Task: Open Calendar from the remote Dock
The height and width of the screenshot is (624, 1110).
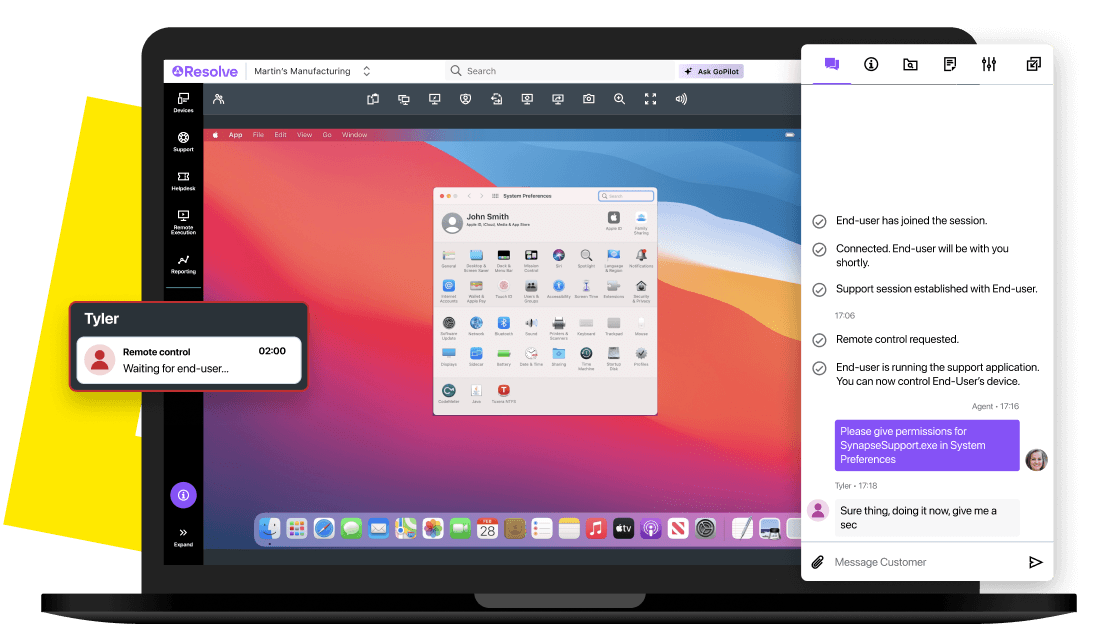Action: [487, 528]
